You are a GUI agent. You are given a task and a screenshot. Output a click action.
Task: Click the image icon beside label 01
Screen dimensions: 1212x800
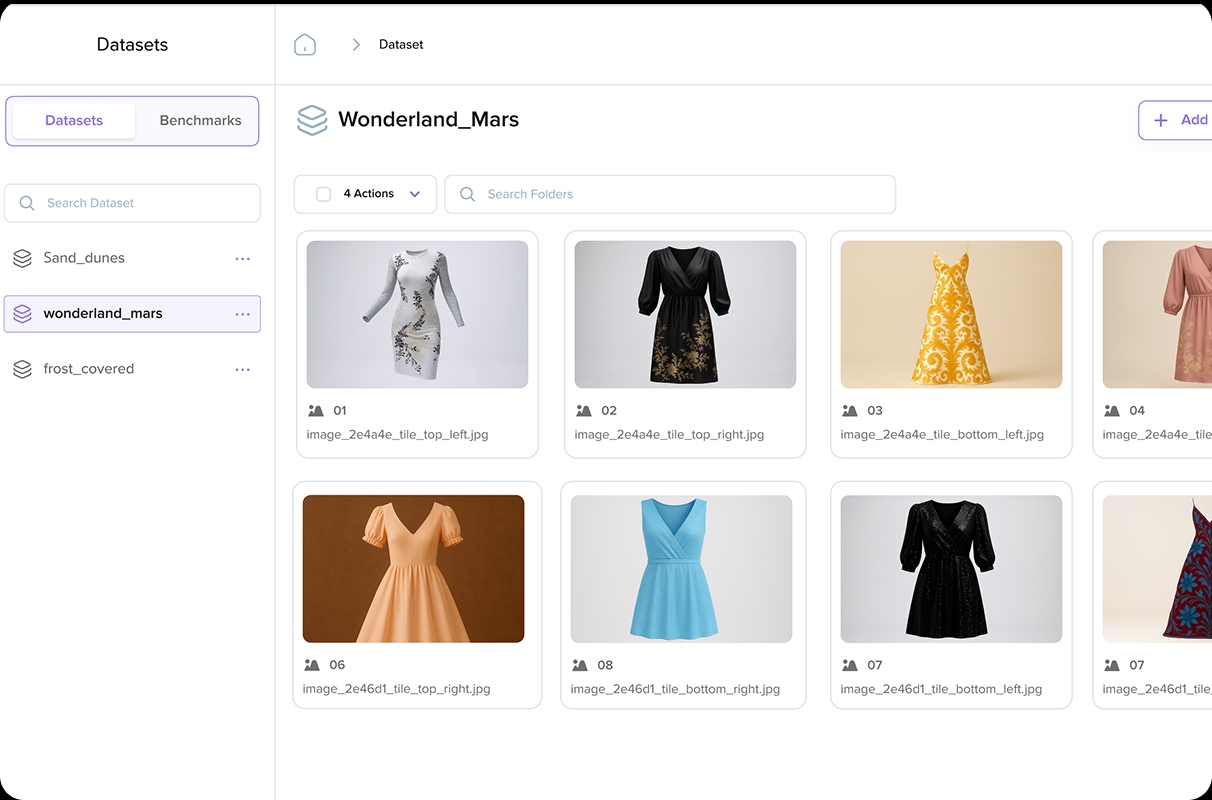click(316, 410)
